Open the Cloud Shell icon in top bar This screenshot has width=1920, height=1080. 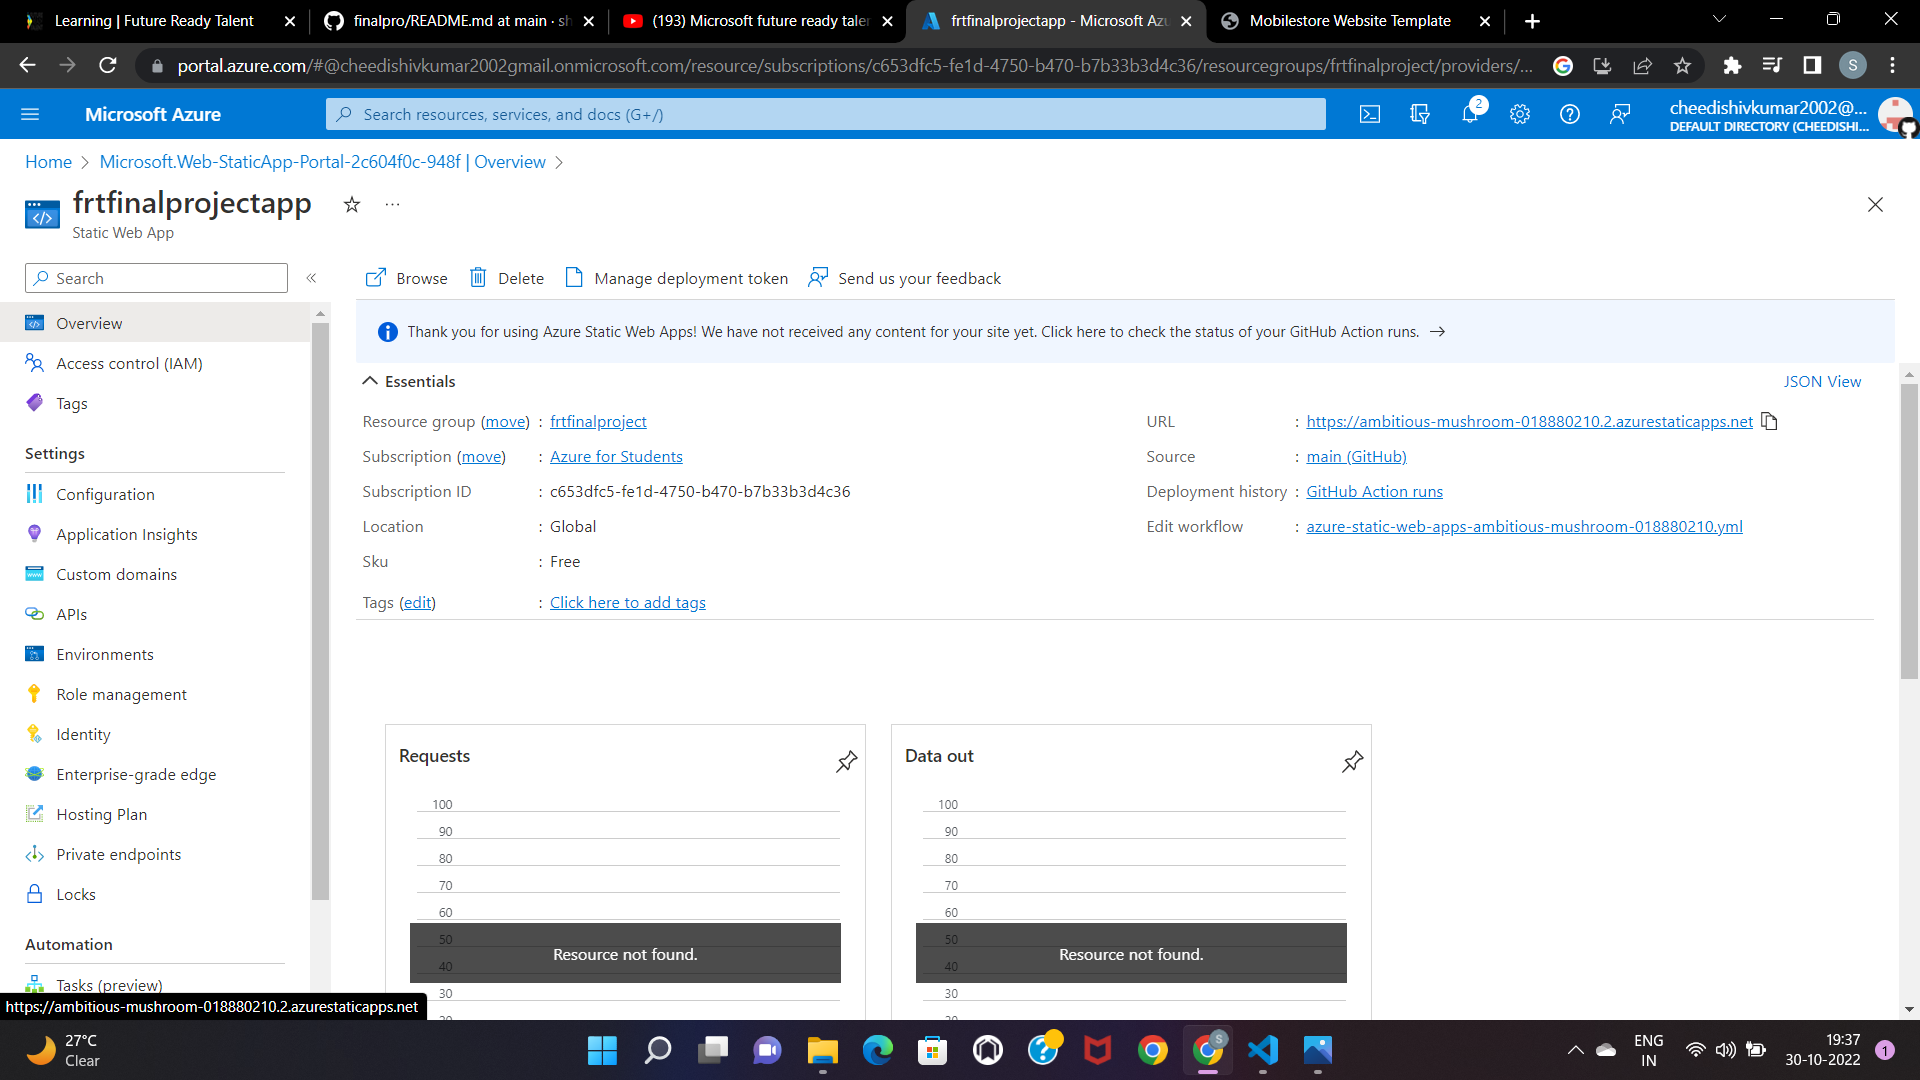(x=1369, y=114)
